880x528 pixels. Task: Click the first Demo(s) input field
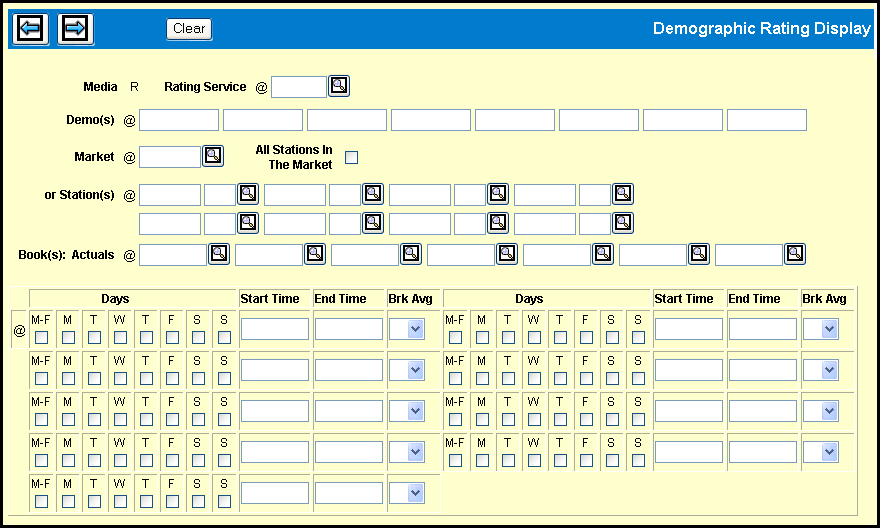coord(179,120)
